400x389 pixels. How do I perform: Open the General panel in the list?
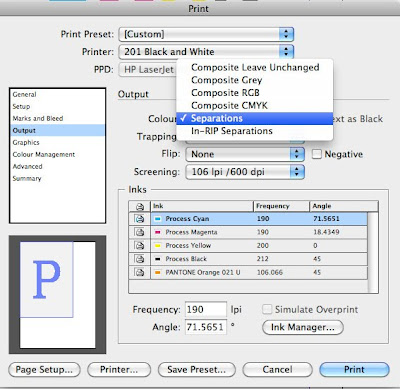pos(58,94)
